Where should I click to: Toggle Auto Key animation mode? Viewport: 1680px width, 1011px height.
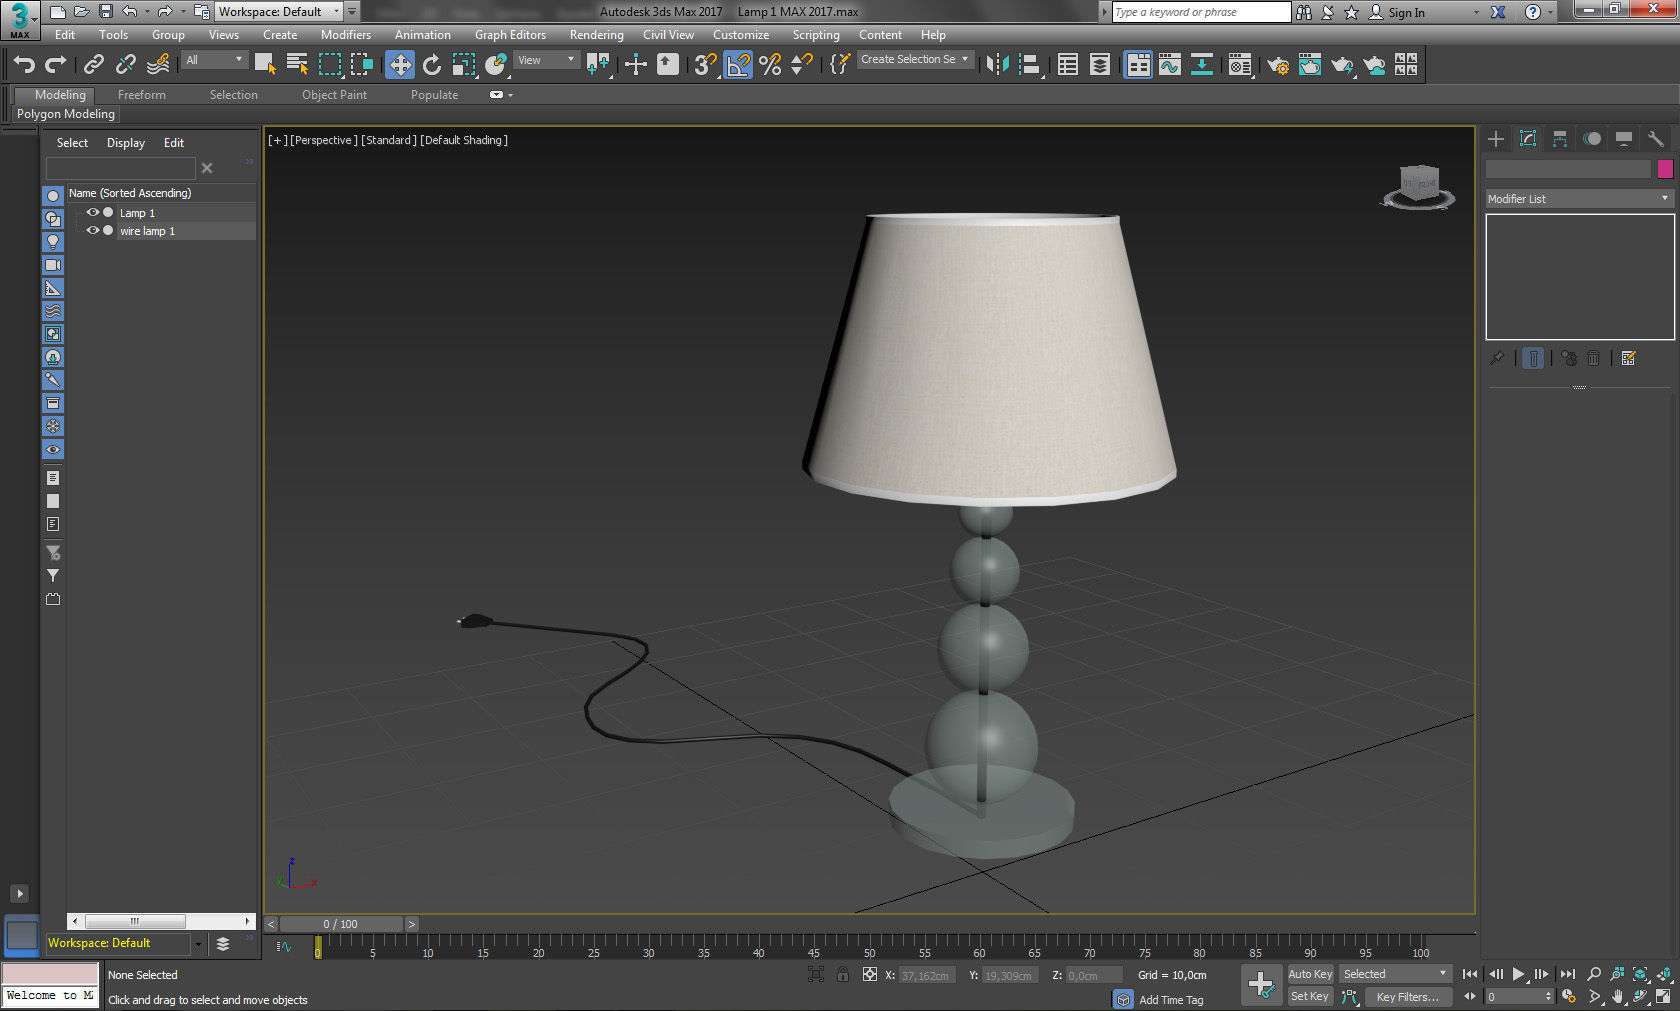[1310, 974]
